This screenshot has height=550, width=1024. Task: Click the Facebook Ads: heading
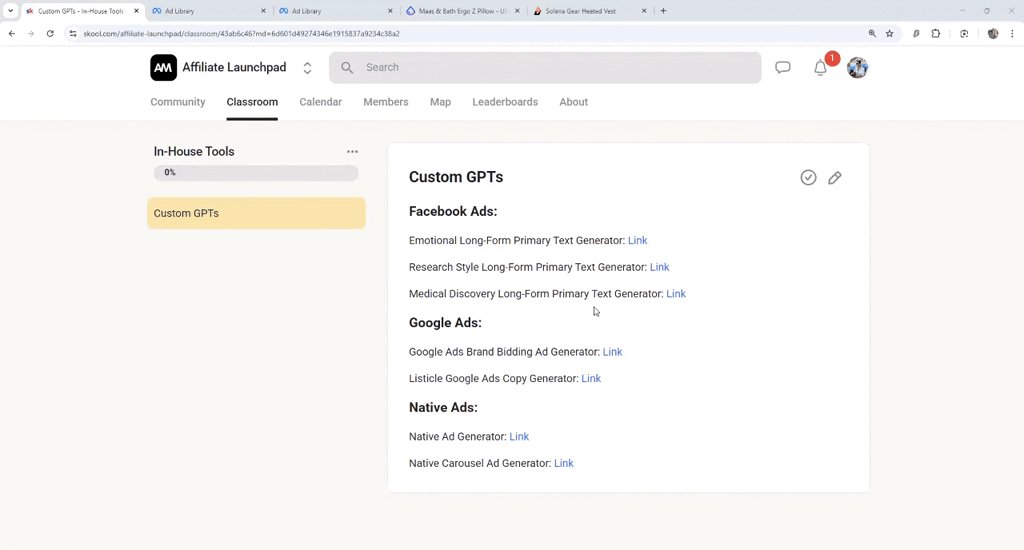453,212
